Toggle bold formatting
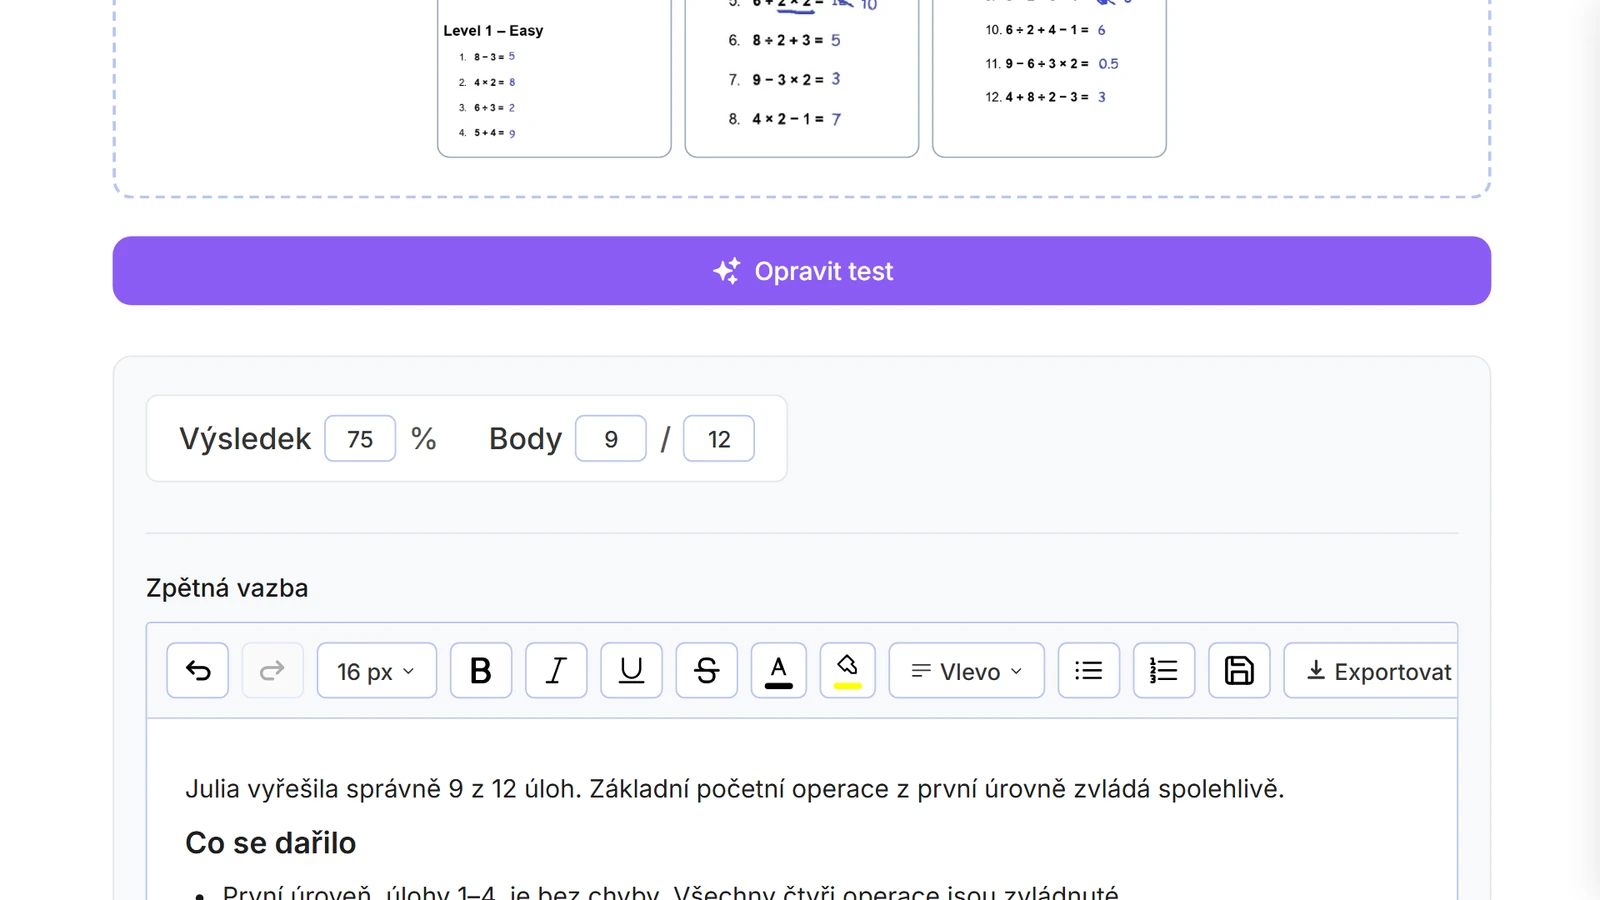Viewport: 1600px width, 900px height. click(x=481, y=670)
